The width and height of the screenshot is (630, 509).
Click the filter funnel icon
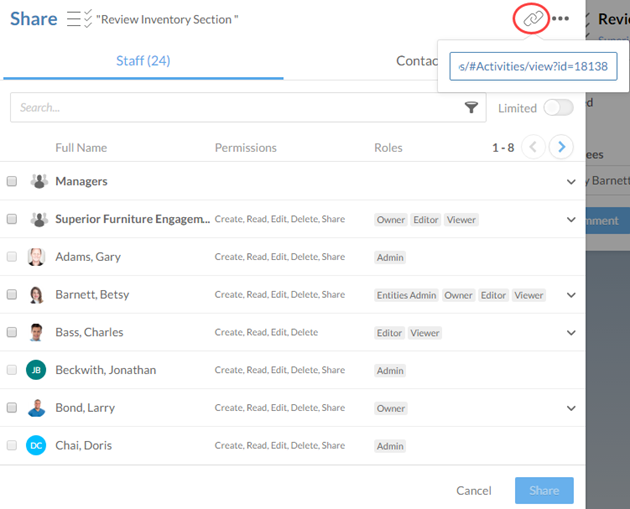[471, 108]
